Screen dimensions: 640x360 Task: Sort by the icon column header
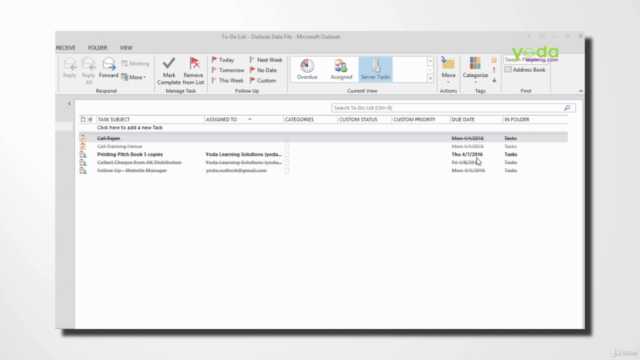click(x=83, y=119)
